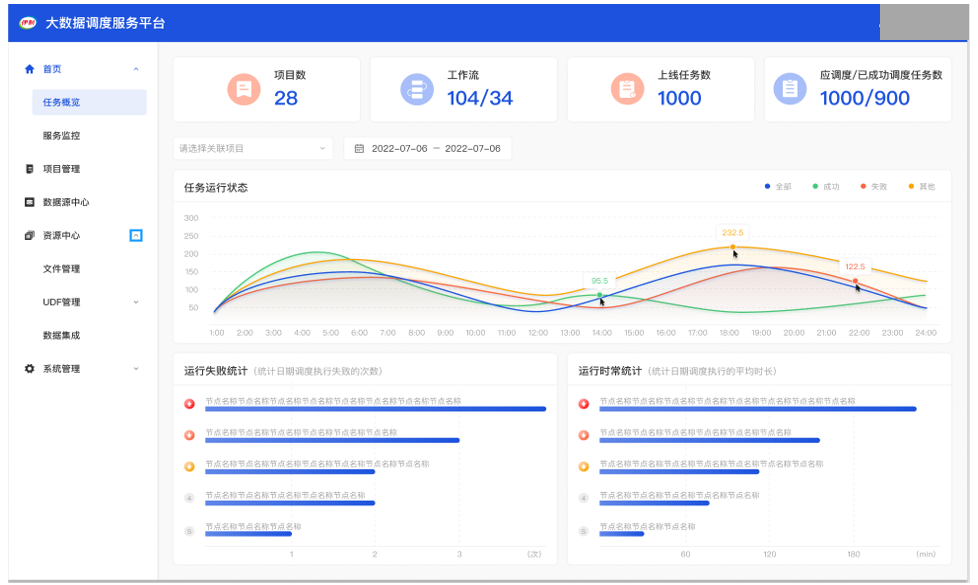This screenshot has width=978, height=585.
Task: Select 文件管理 in the sidebar
Action: 61,269
